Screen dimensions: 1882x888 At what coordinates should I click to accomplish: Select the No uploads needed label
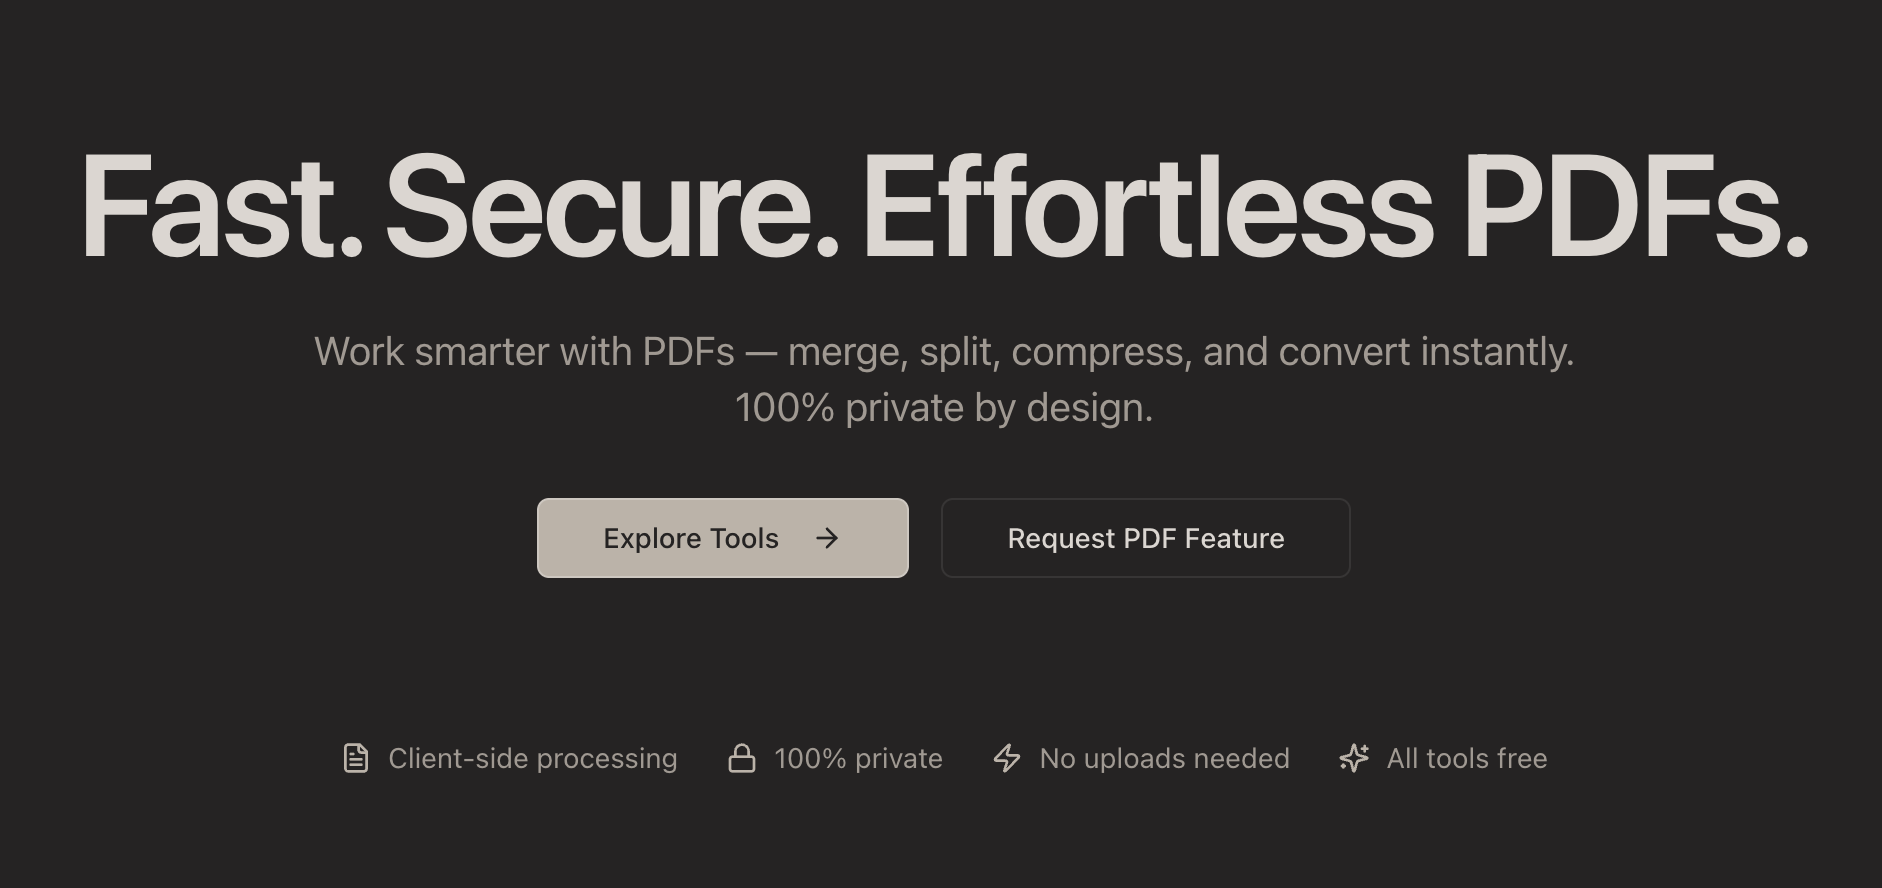point(1164,758)
